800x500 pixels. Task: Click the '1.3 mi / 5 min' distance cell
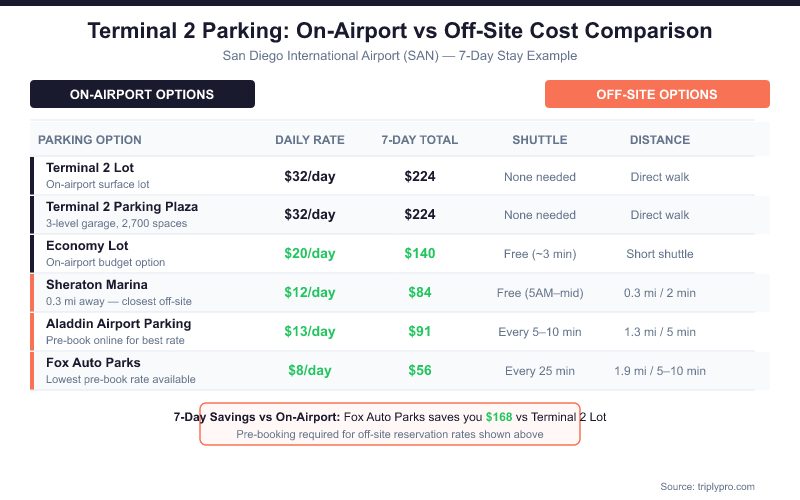660,332
